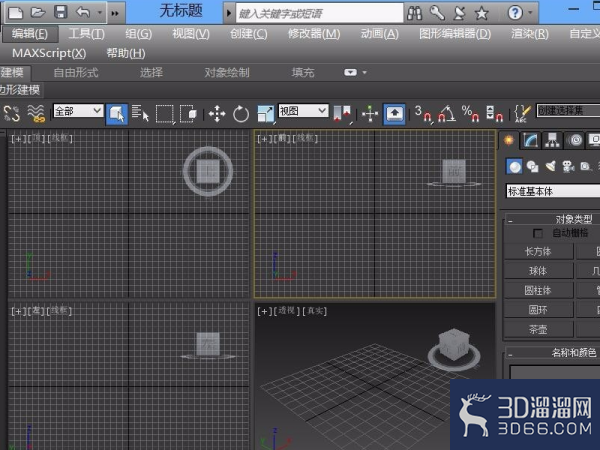This screenshot has width=600, height=450.
Task: Expand the dropdown arrow beside help icon
Action: [x=530, y=13]
